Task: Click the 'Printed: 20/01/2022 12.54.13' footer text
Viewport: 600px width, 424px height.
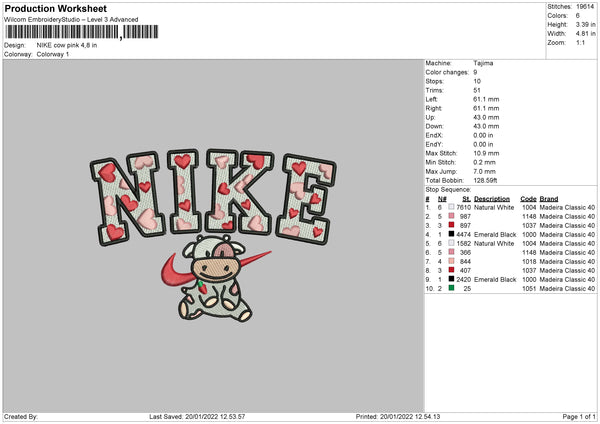Action: click(398, 416)
